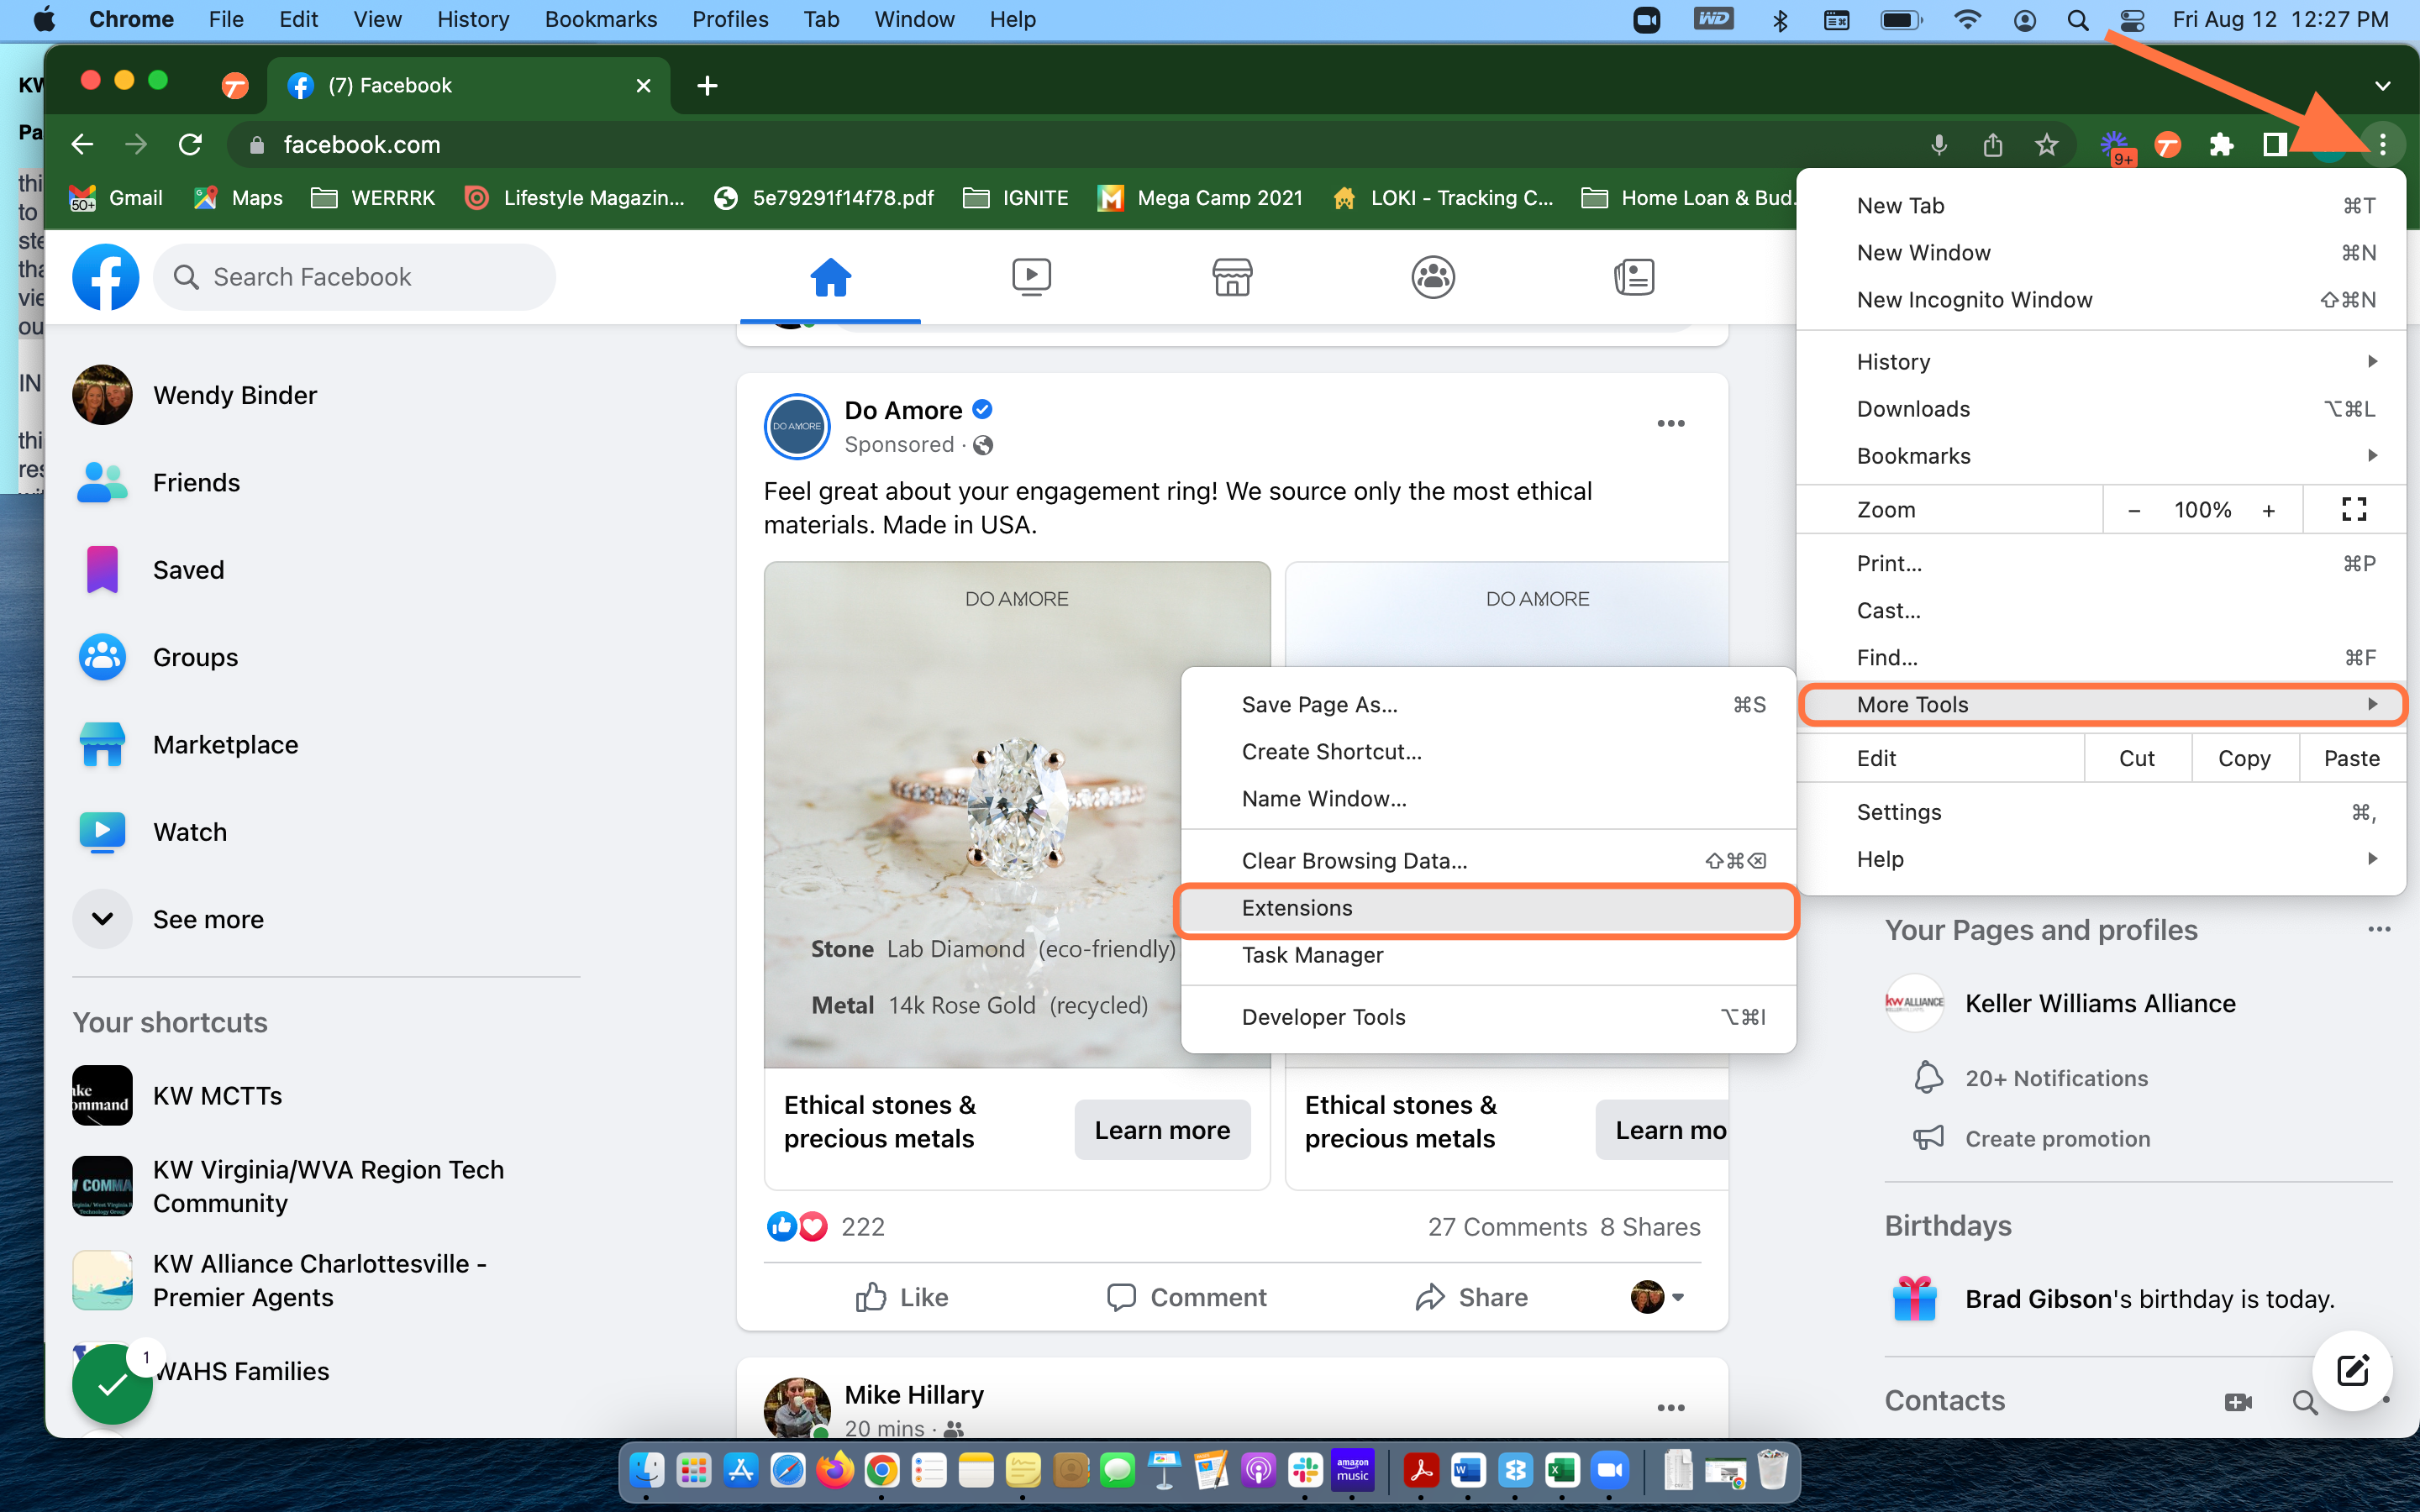Open the tab search chevron in title bar

point(2383,86)
